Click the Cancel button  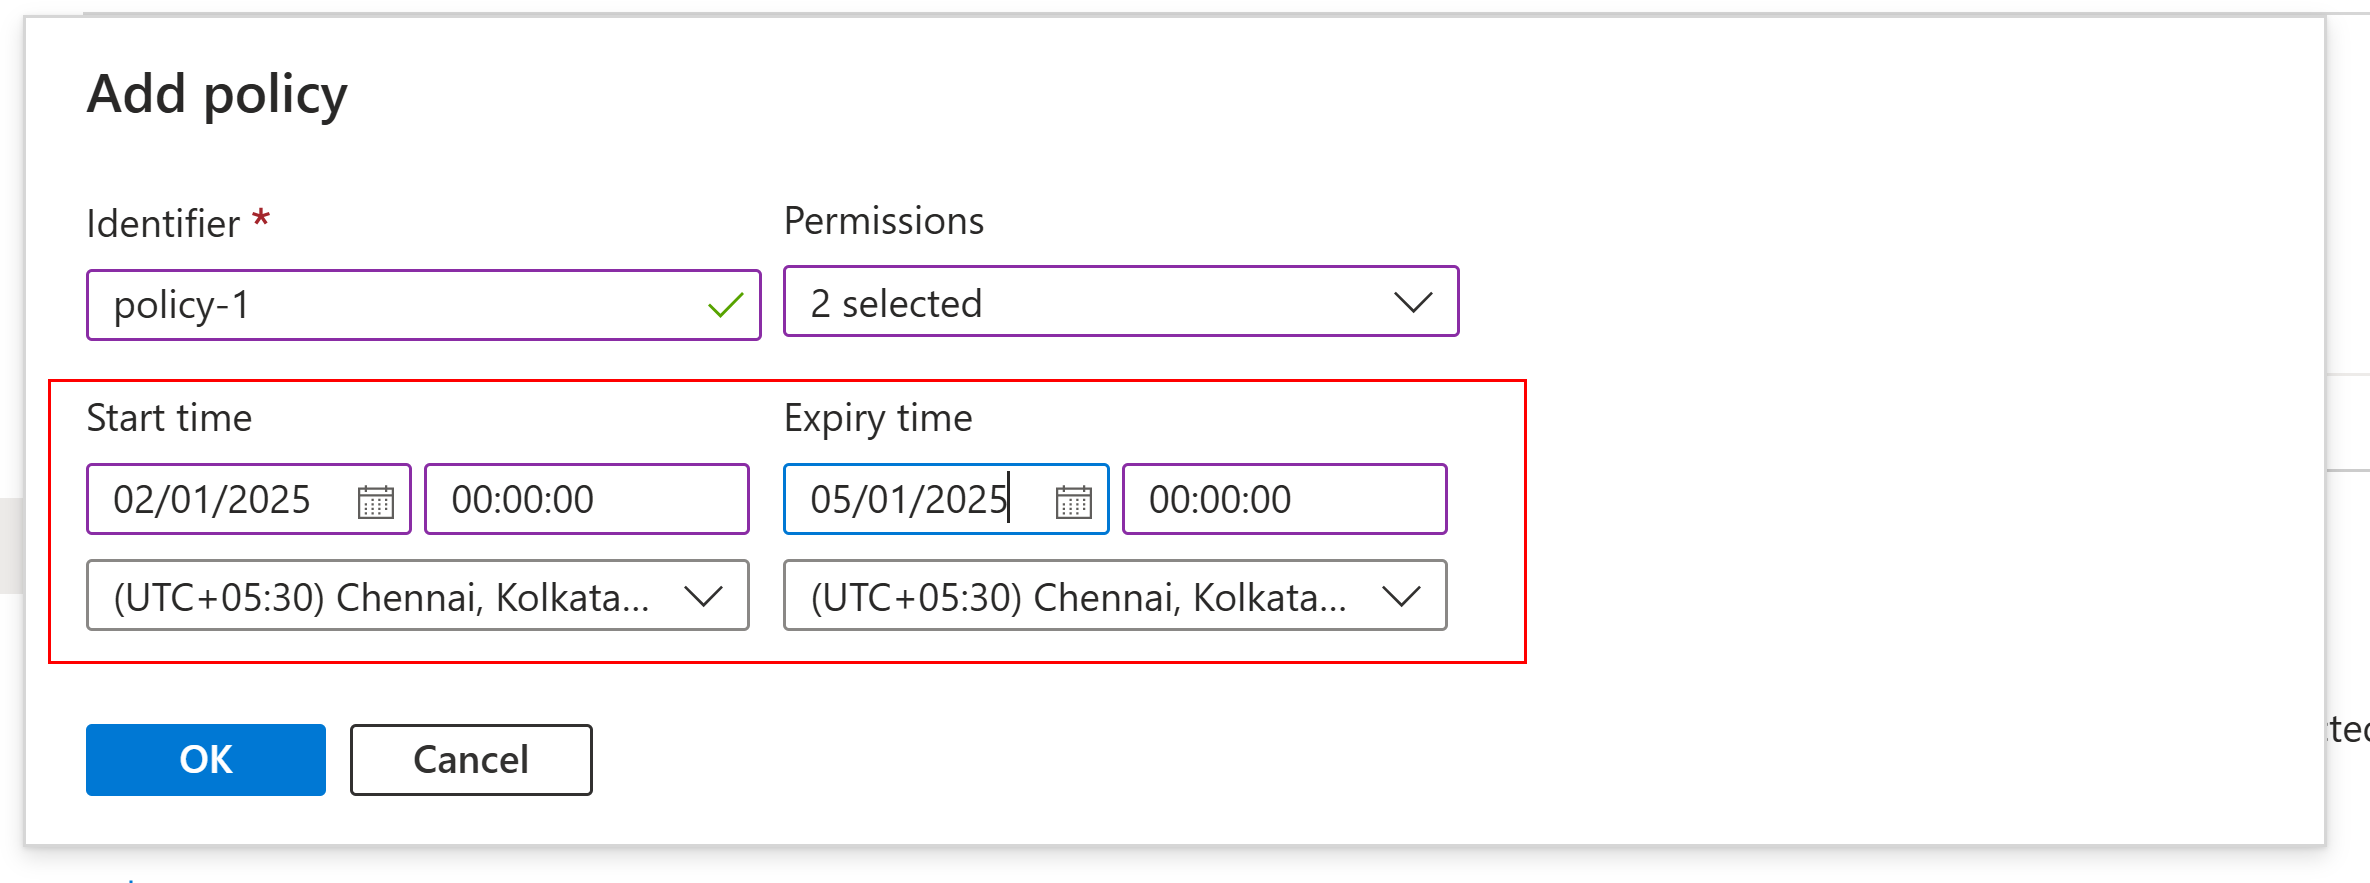(x=471, y=760)
